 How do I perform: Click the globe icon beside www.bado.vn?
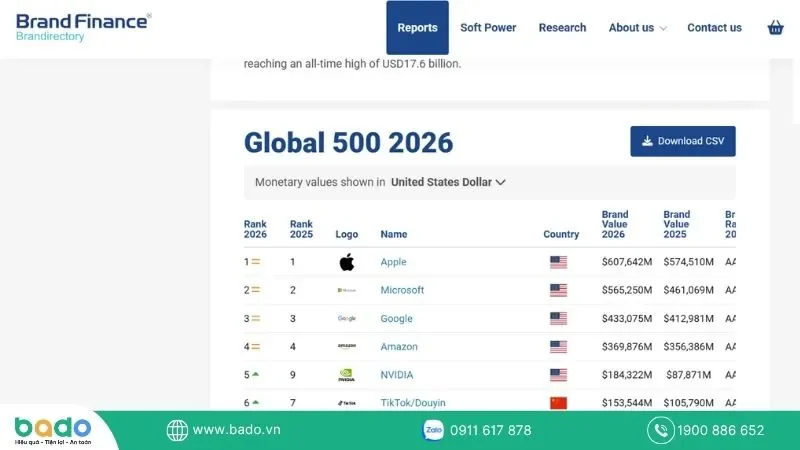pos(177,430)
